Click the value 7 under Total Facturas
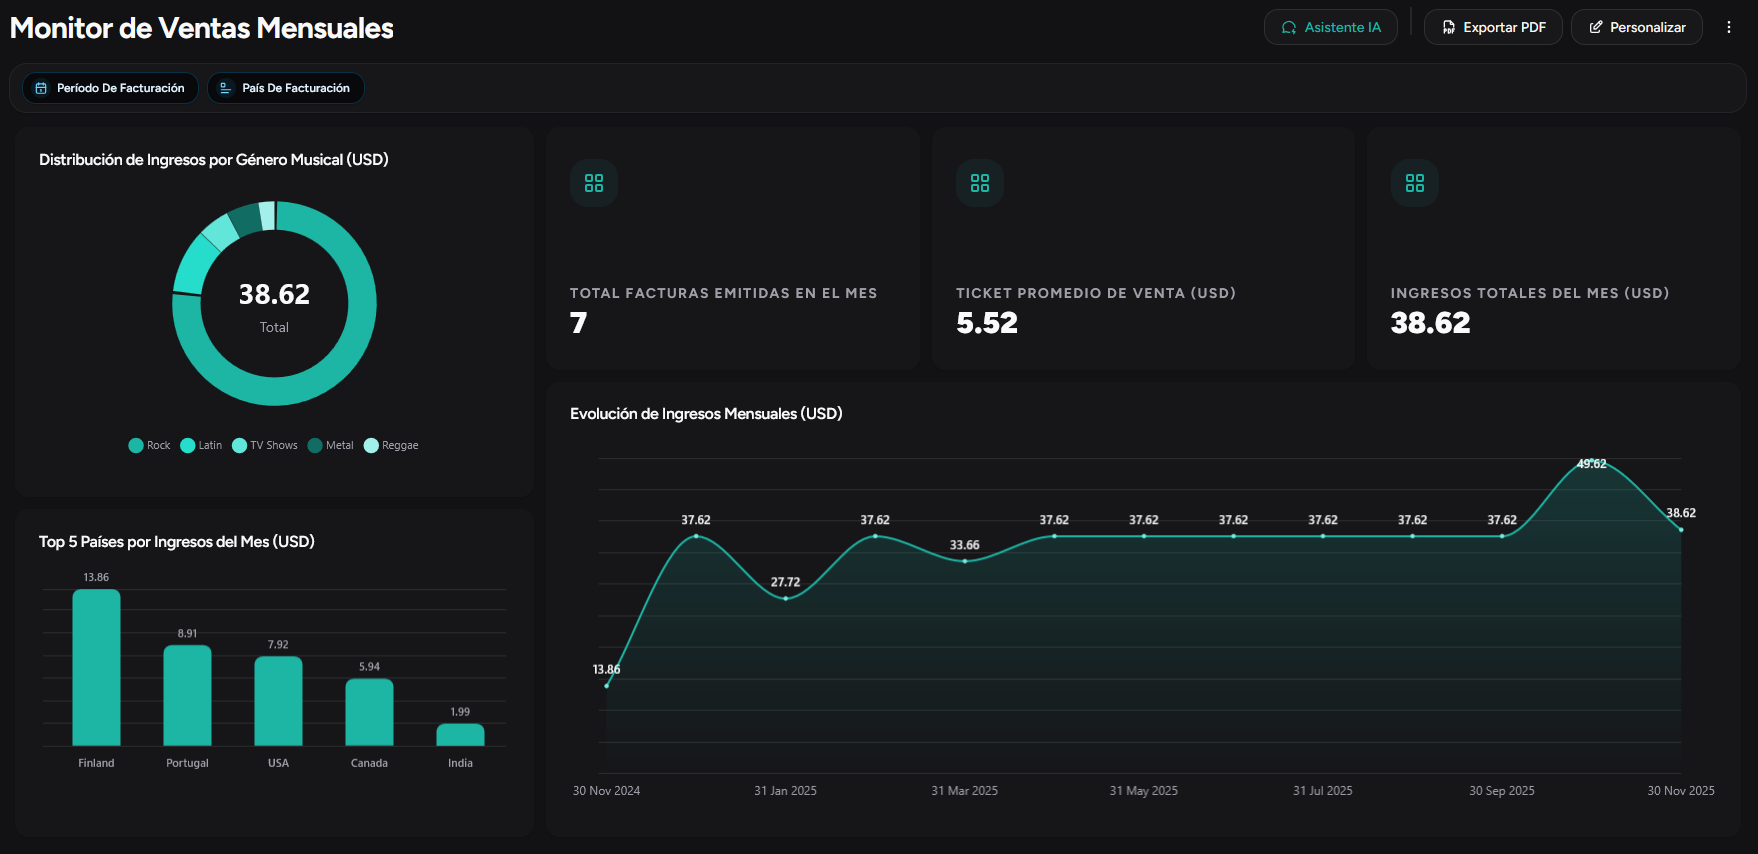 click(x=578, y=323)
